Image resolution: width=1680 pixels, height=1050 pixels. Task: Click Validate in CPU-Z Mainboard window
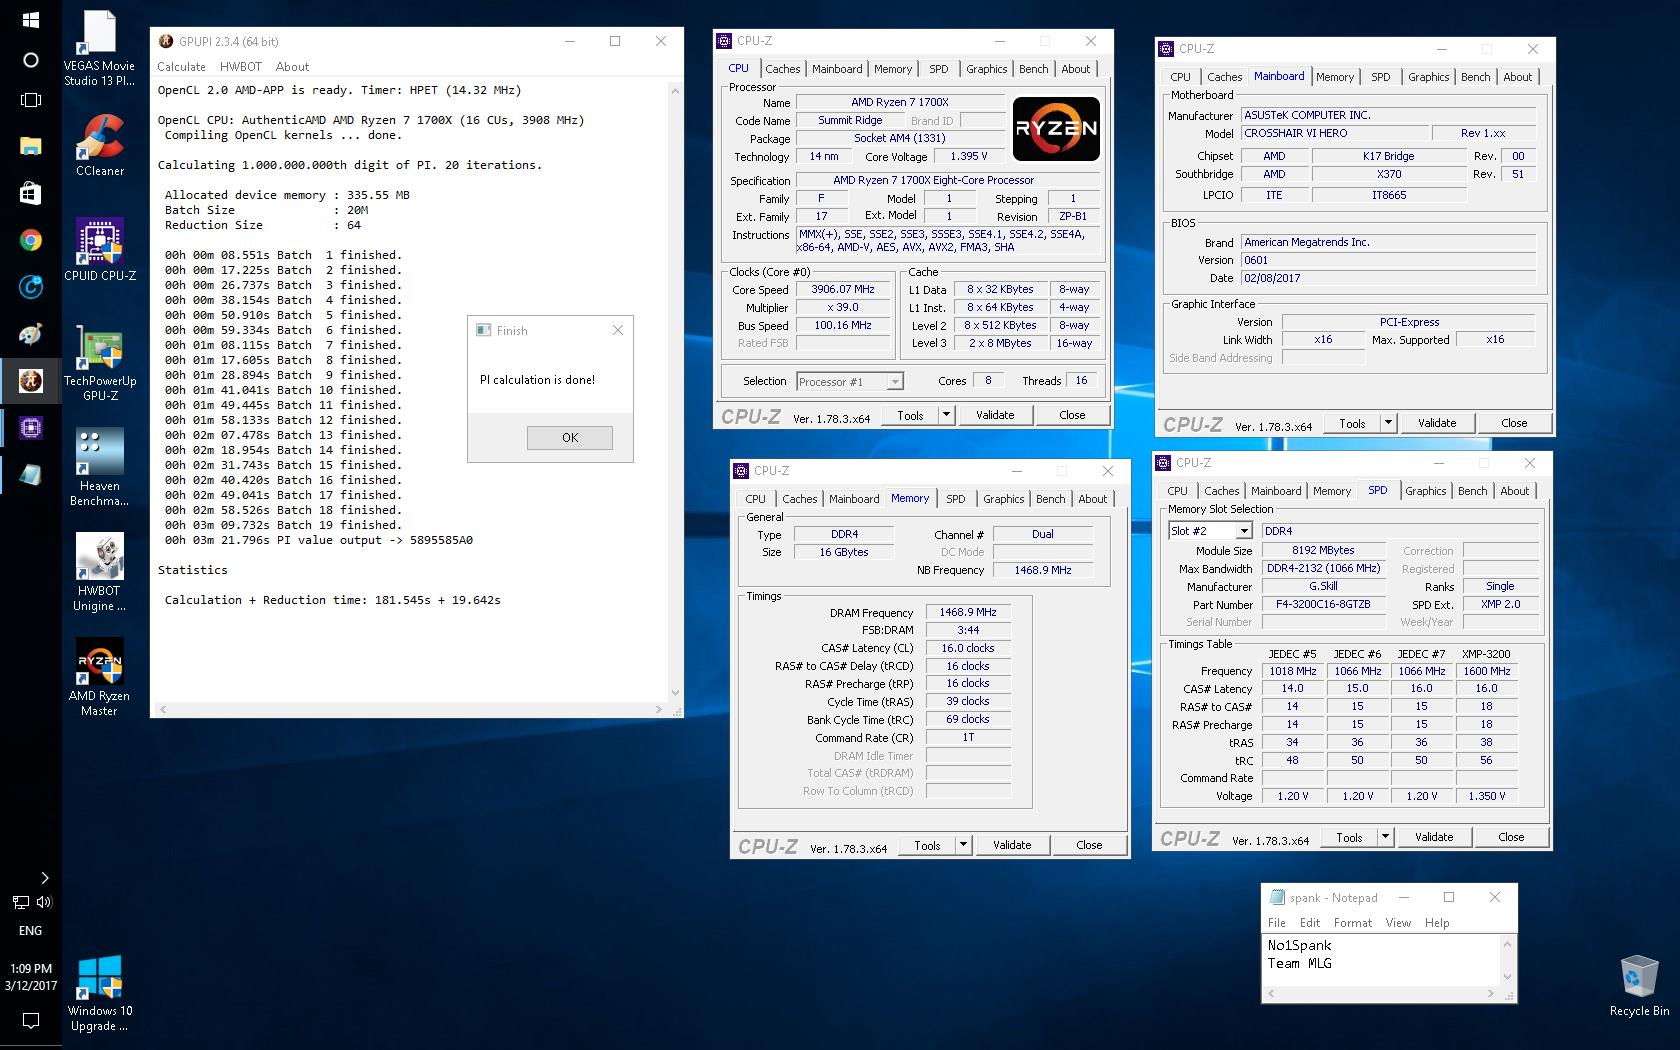coord(1437,423)
